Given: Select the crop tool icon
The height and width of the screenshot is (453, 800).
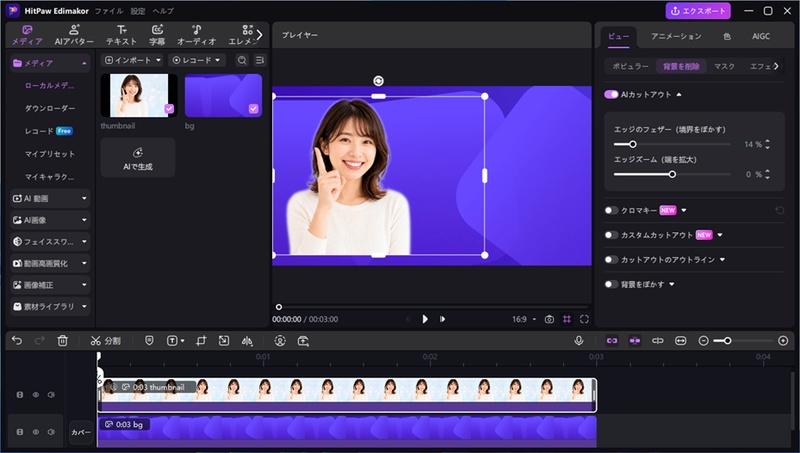Looking at the screenshot, I should (x=201, y=341).
